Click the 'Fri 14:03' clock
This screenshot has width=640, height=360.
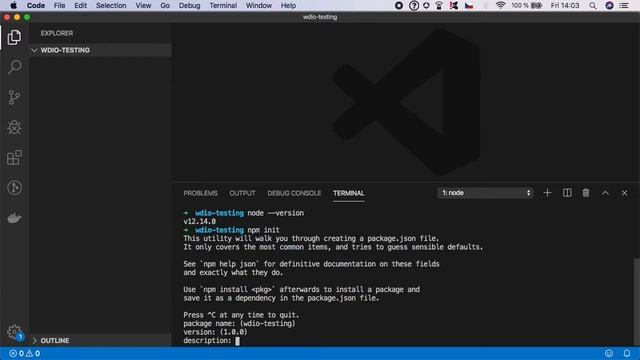click(x=565, y=6)
